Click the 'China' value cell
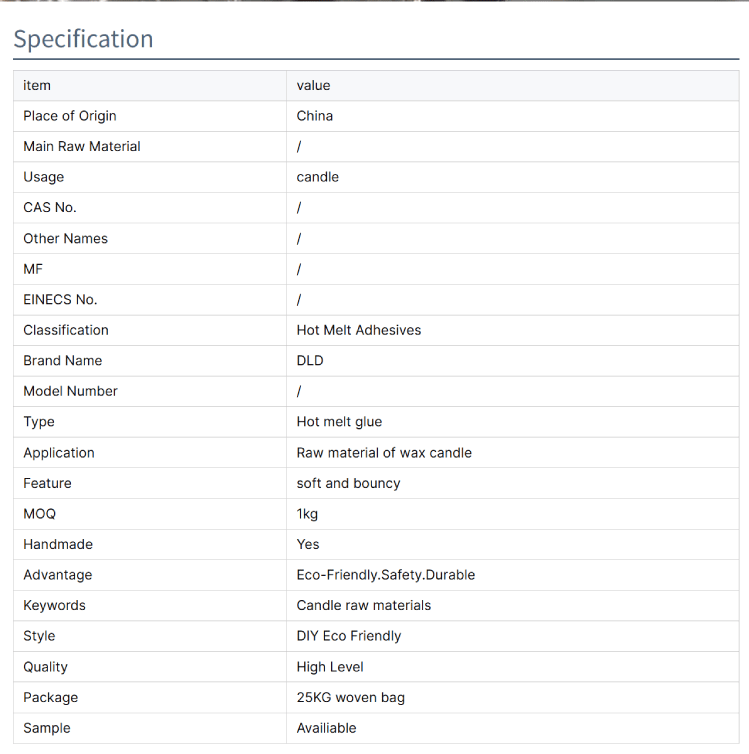The width and height of the screenshot is (749, 754). [x=315, y=116]
